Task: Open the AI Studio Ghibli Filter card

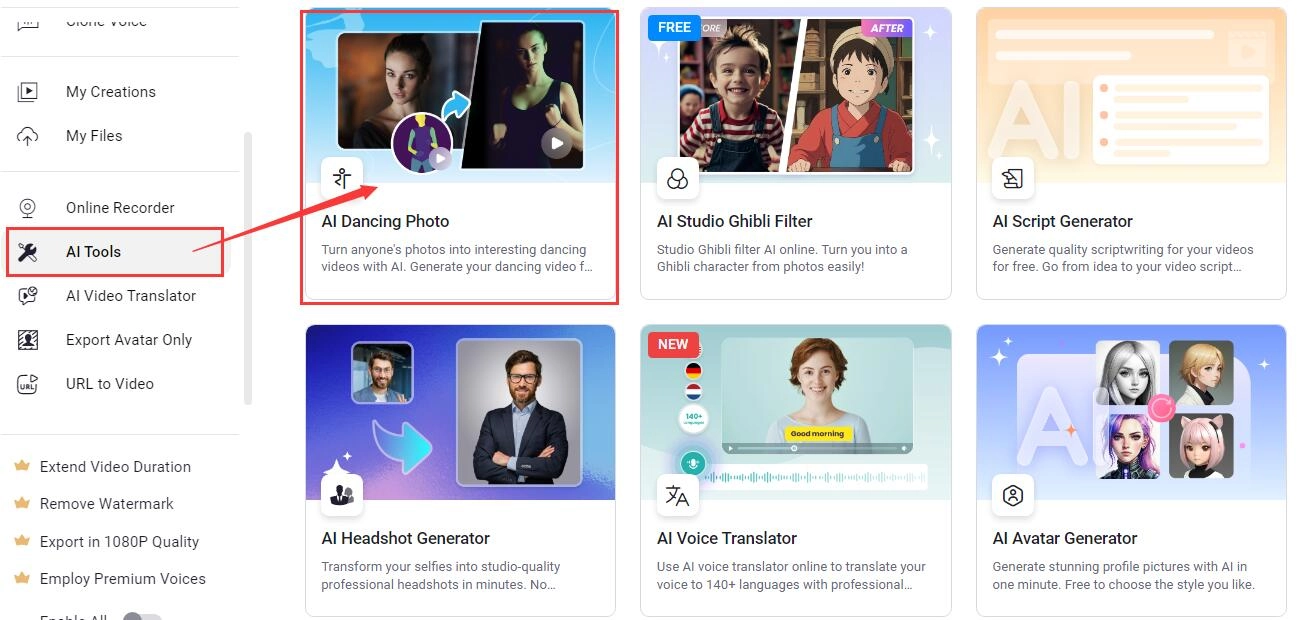Action: [795, 153]
